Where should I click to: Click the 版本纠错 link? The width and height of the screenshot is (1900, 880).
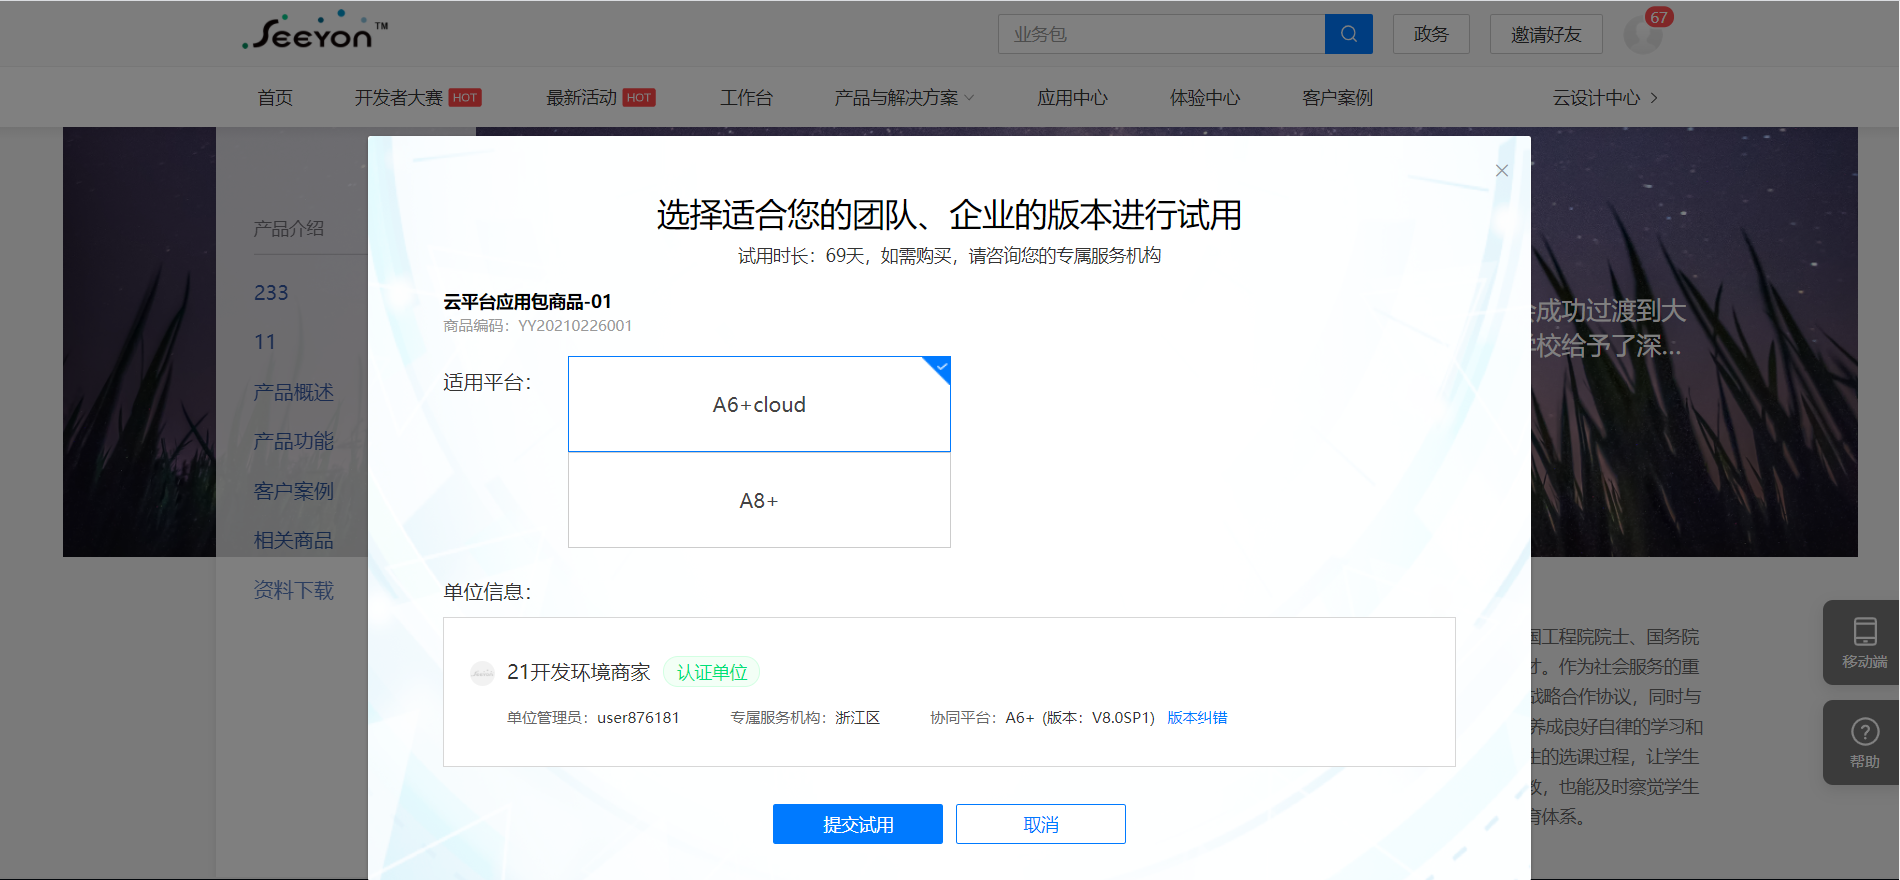tap(1197, 718)
